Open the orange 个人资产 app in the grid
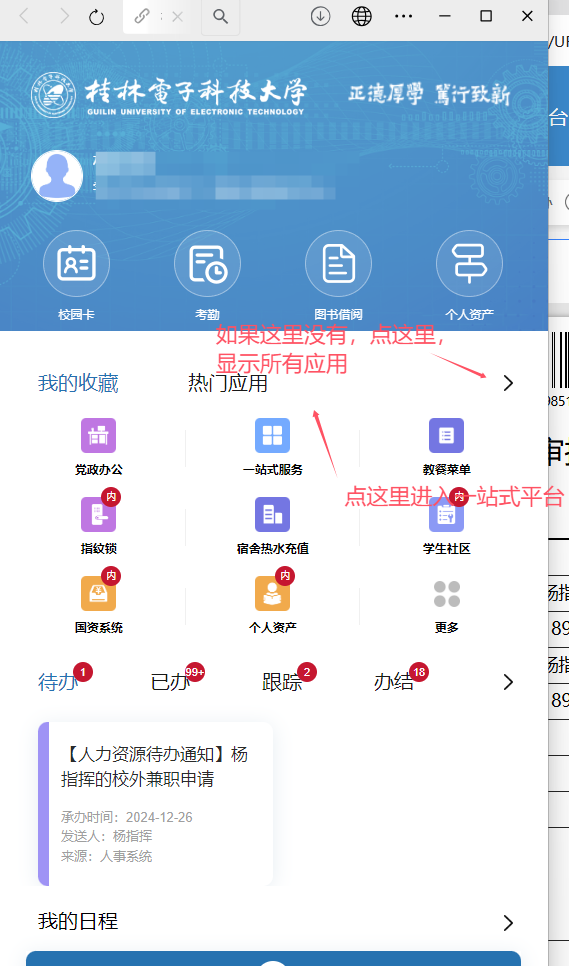This screenshot has width=569, height=966. [x=272, y=593]
